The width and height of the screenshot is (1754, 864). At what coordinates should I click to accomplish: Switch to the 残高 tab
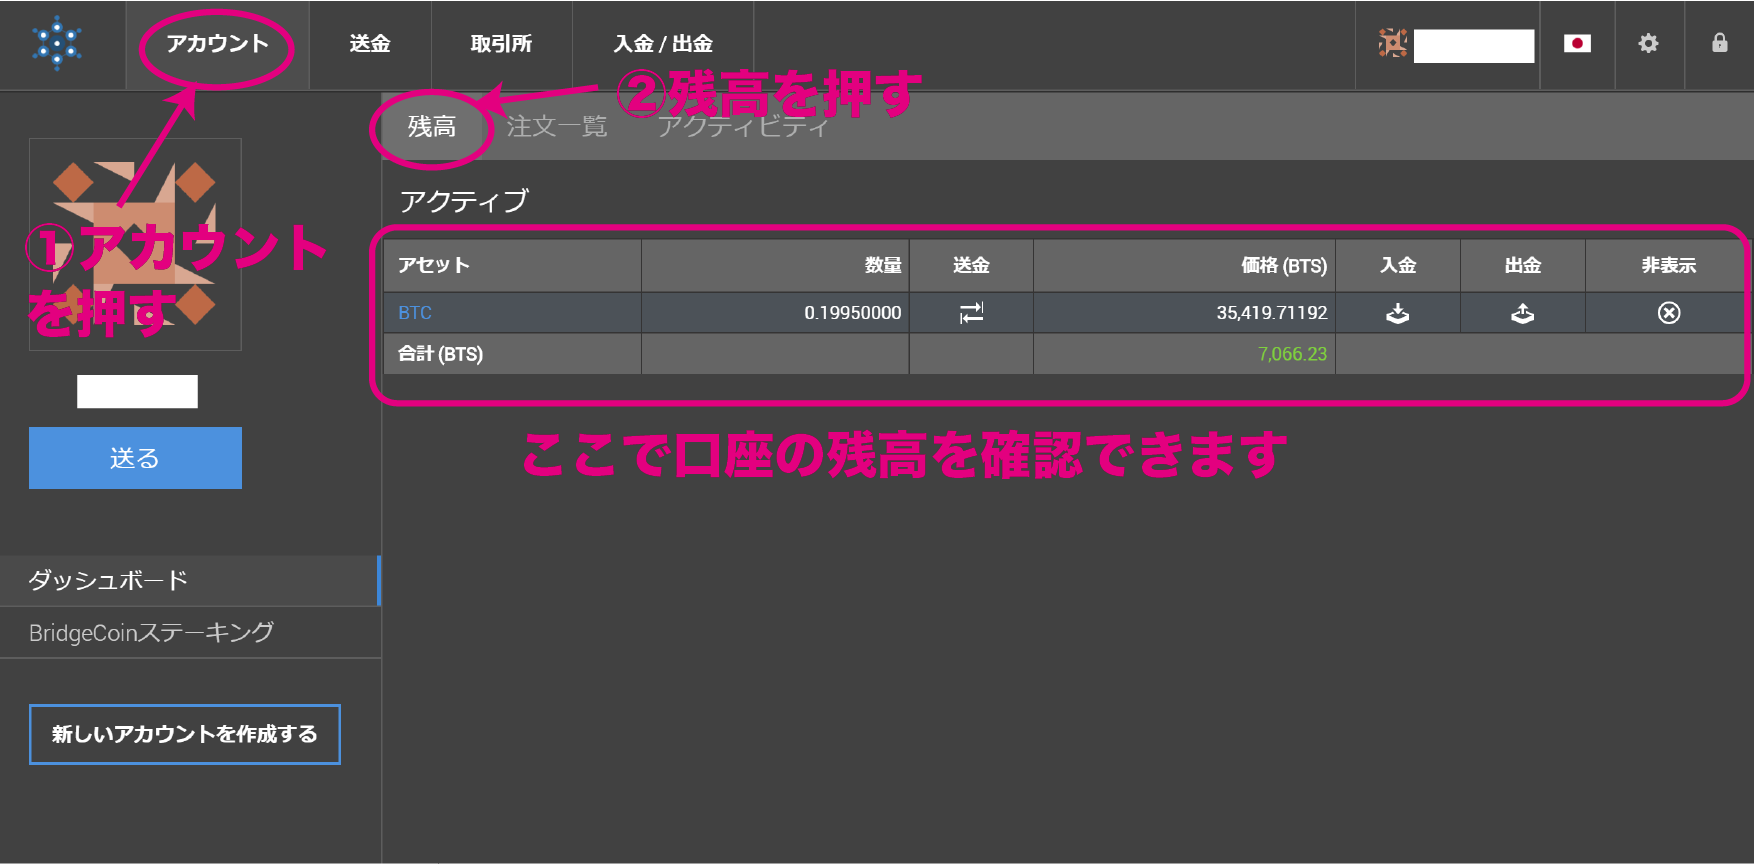click(x=431, y=127)
